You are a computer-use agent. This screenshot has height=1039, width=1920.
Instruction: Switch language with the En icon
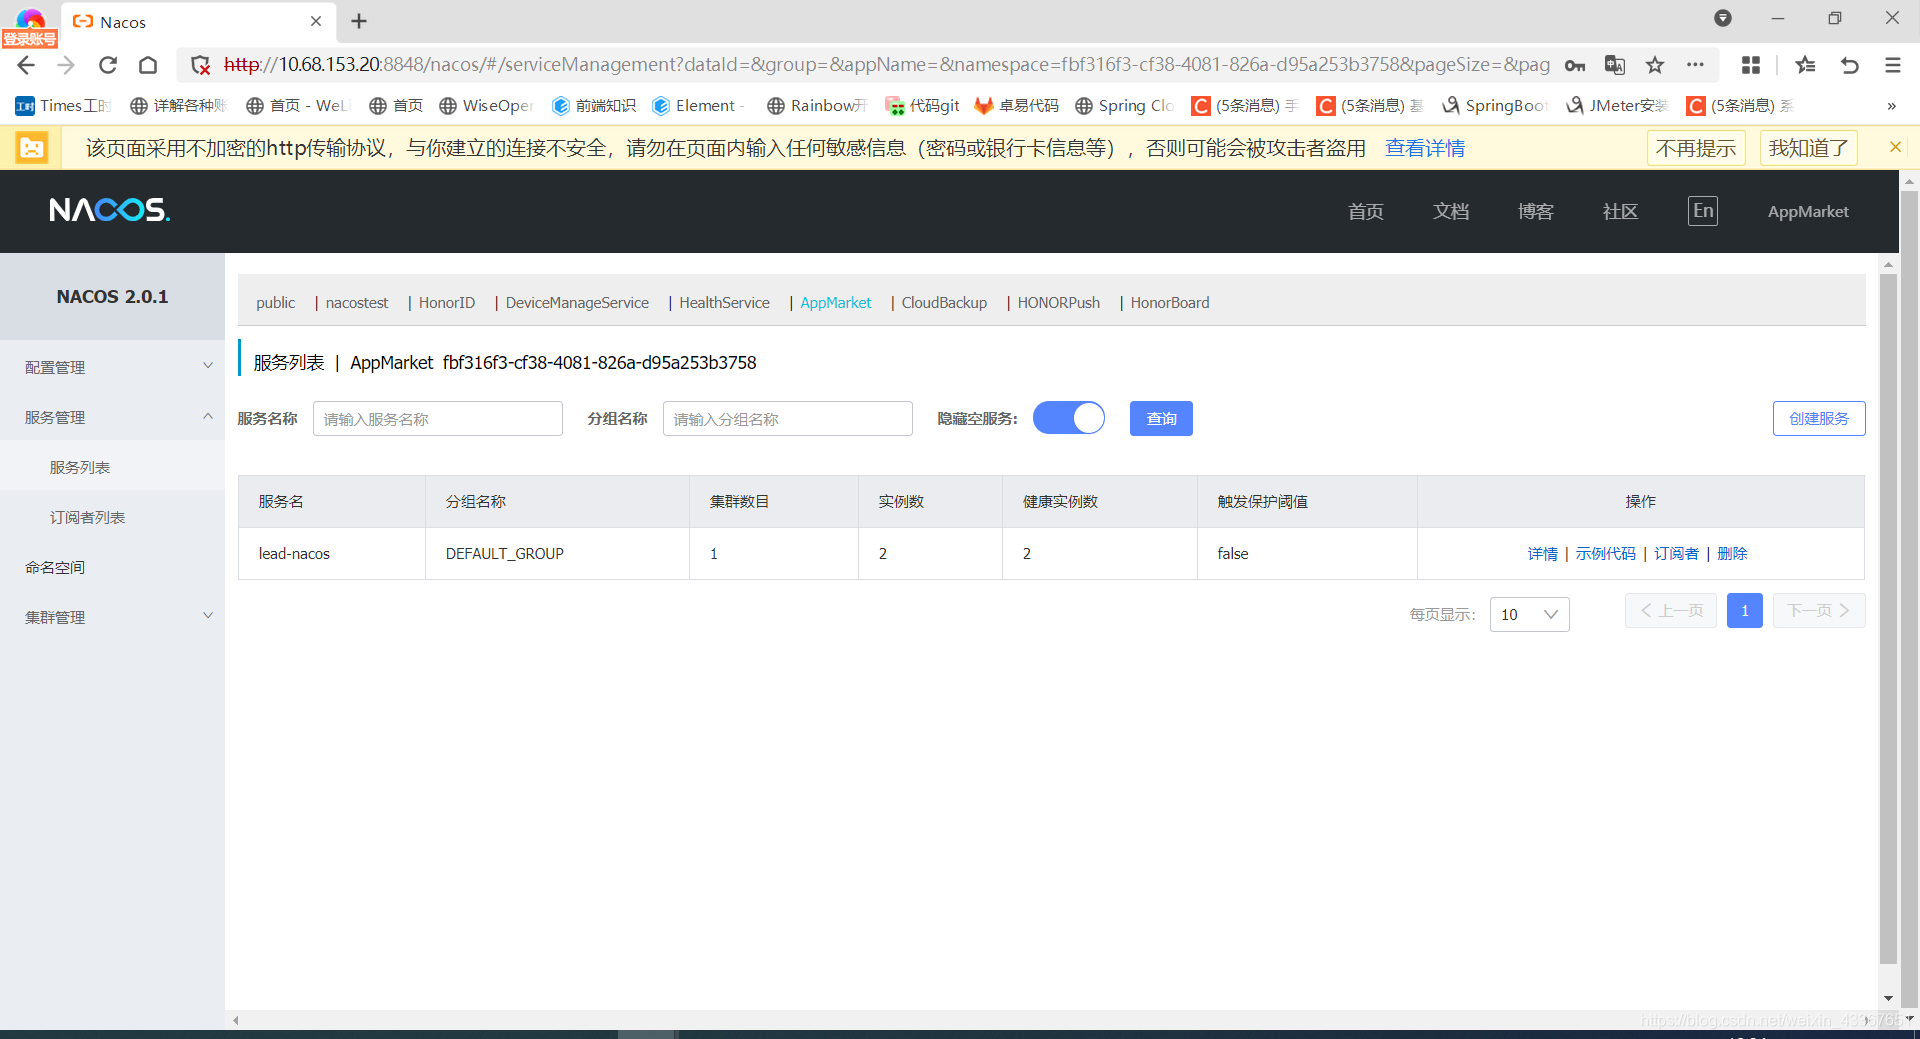point(1703,211)
